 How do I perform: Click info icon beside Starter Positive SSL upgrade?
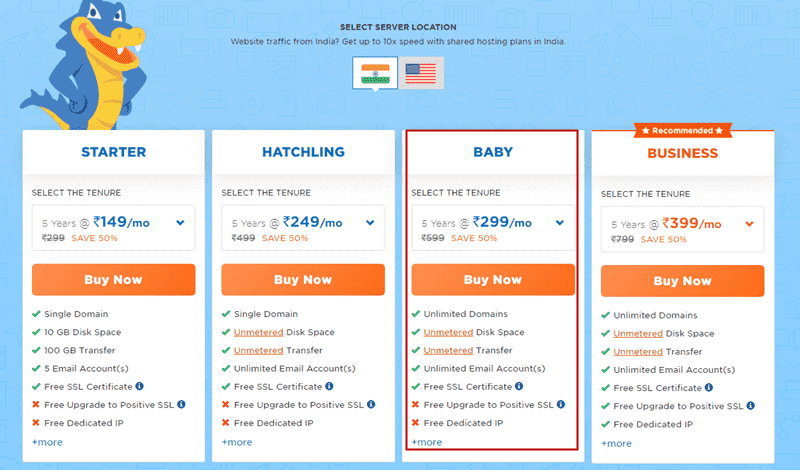click(182, 405)
